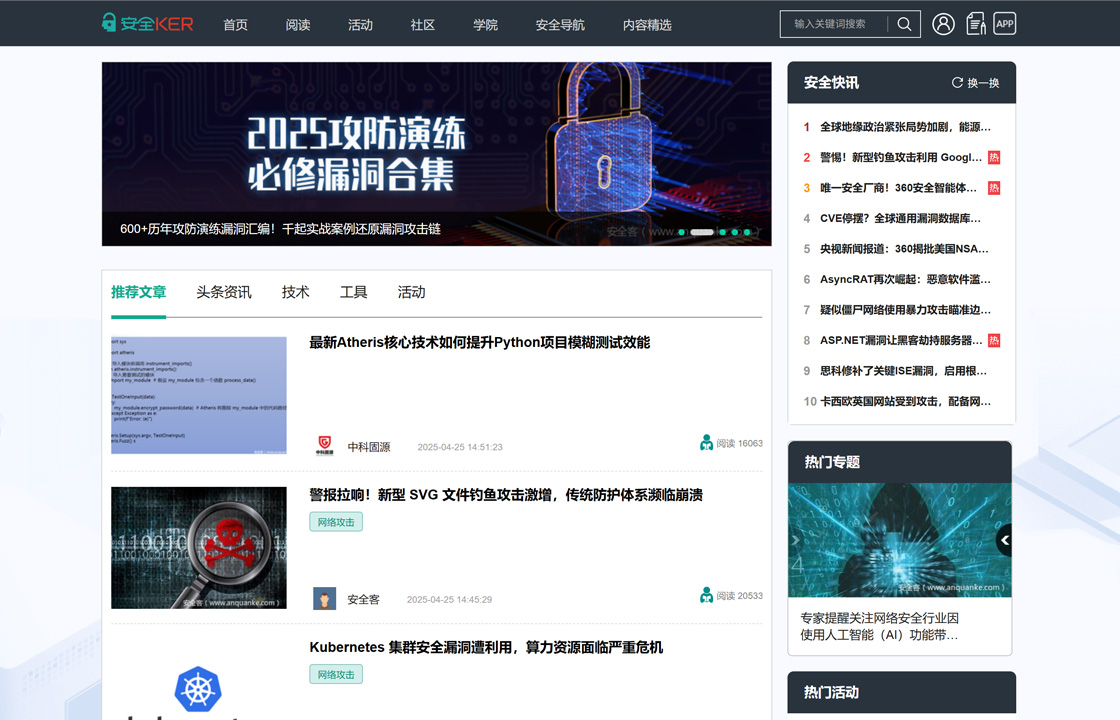The height and width of the screenshot is (720, 1120).
Task: Open 阅读 in the top navigation
Action: pyautogui.click(x=298, y=25)
